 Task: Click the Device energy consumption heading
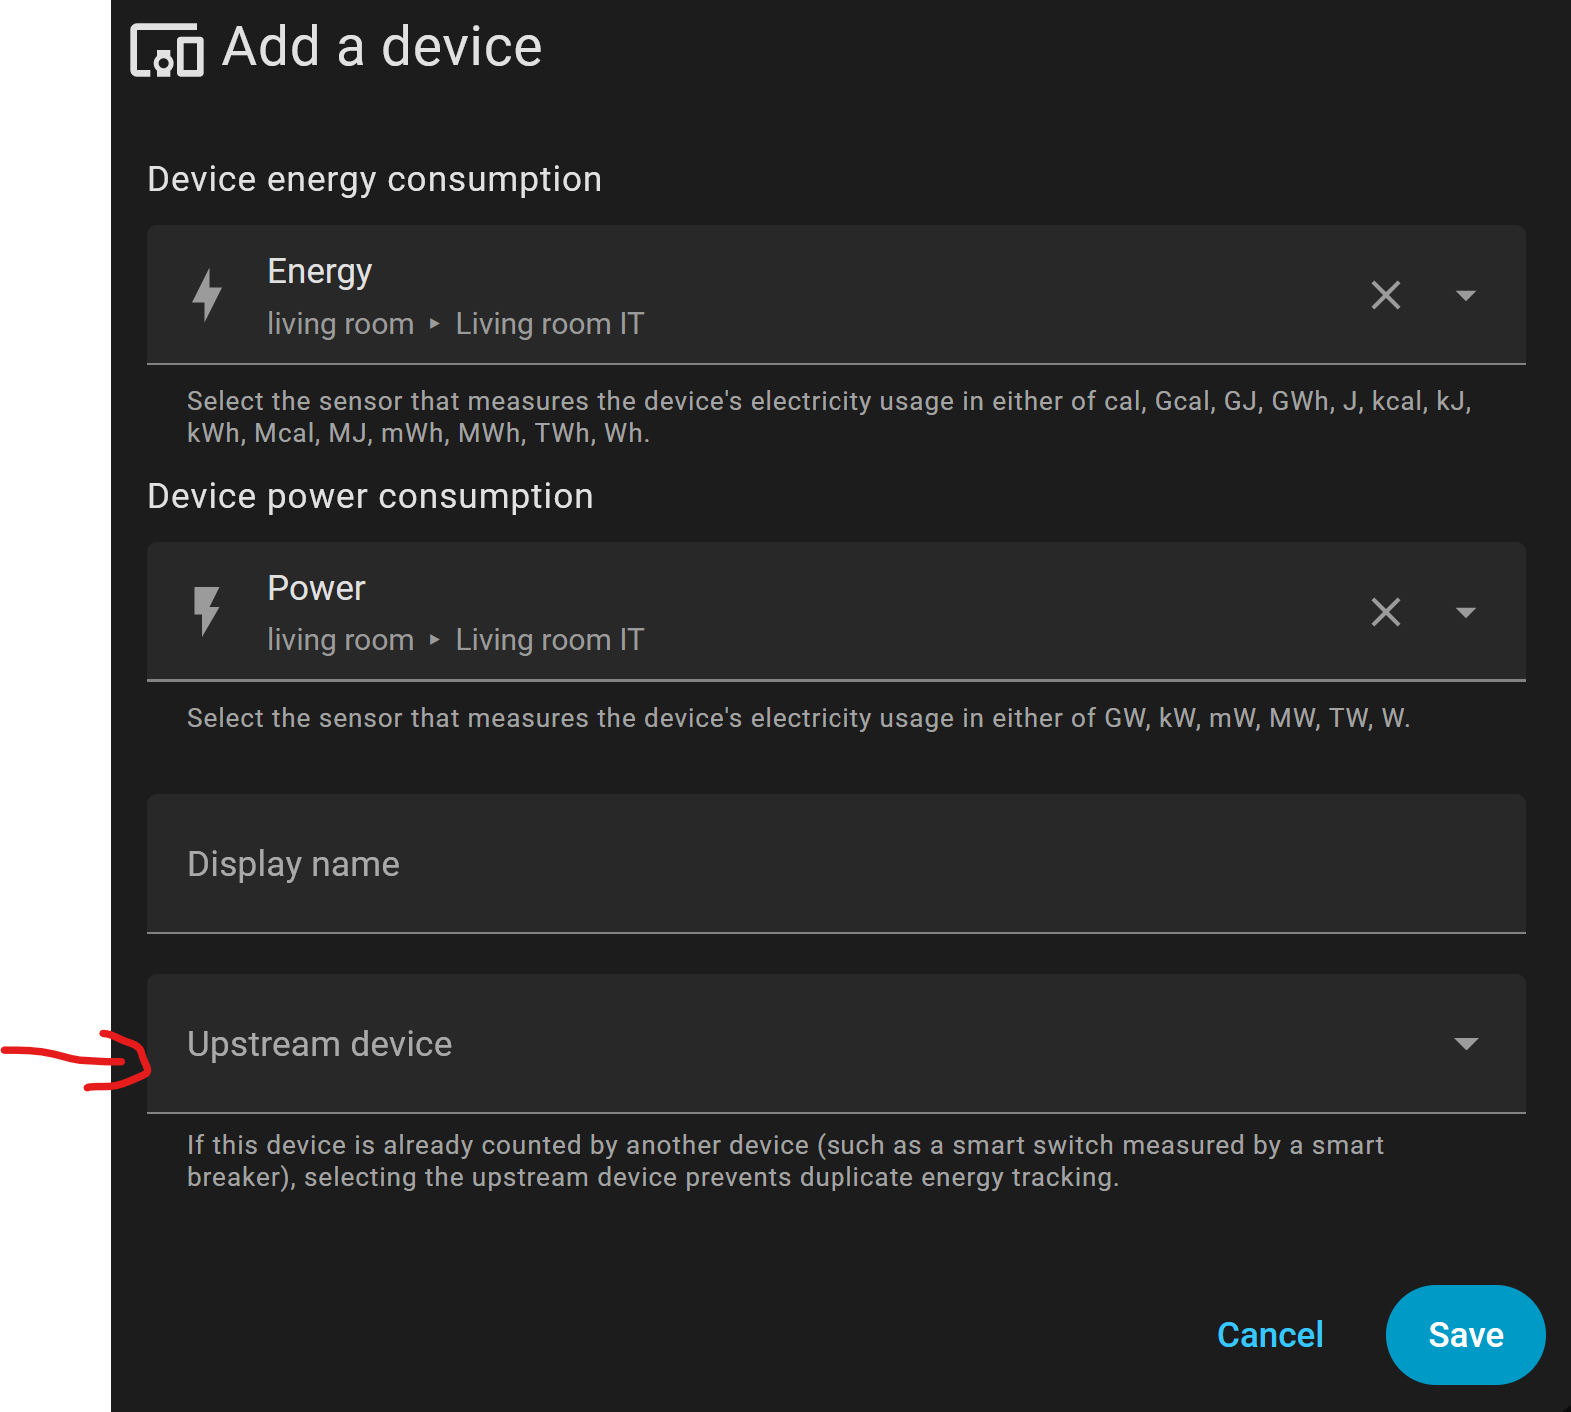tap(374, 179)
